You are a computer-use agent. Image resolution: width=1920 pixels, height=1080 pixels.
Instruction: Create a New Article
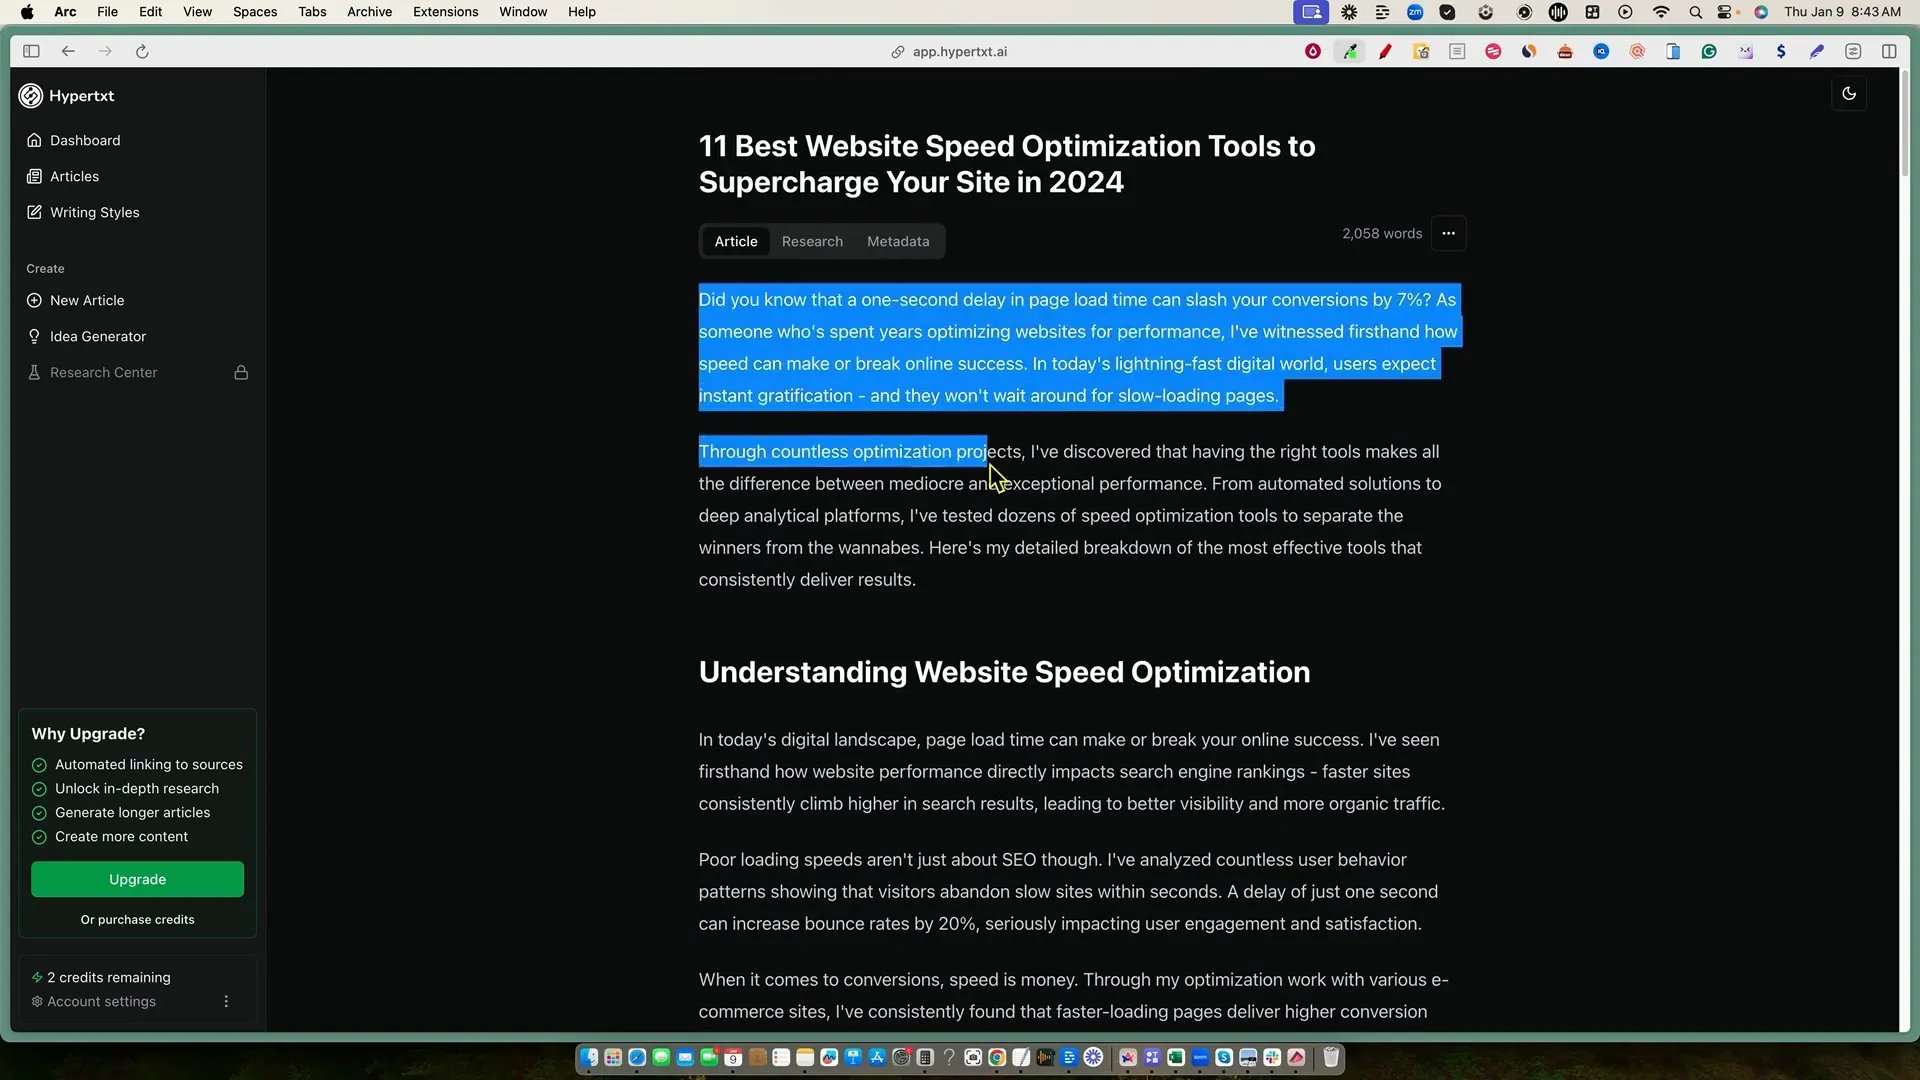(x=87, y=300)
